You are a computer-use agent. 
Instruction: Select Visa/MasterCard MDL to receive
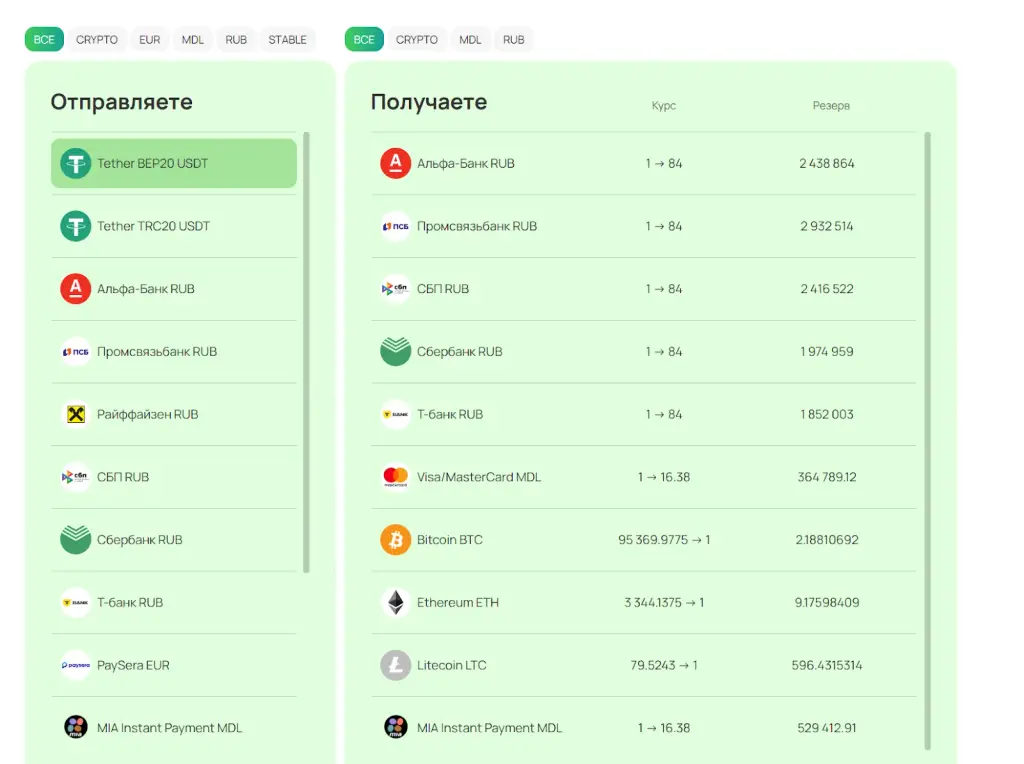pos(643,477)
